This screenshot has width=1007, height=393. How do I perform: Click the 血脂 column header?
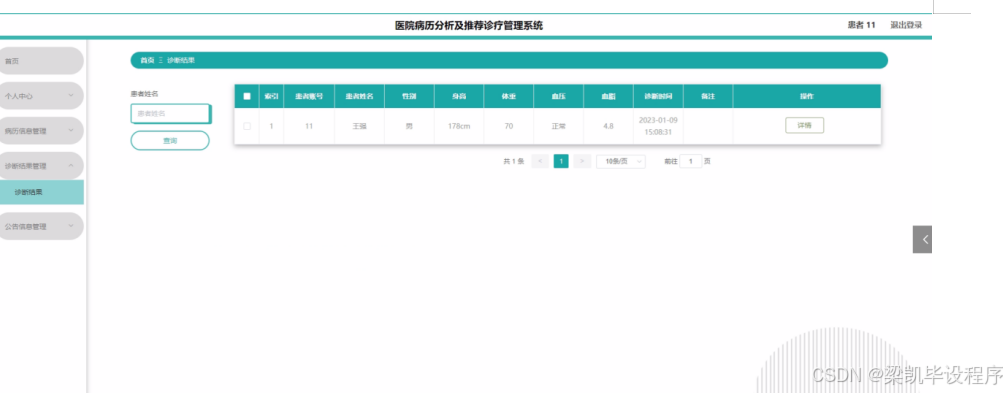point(608,96)
